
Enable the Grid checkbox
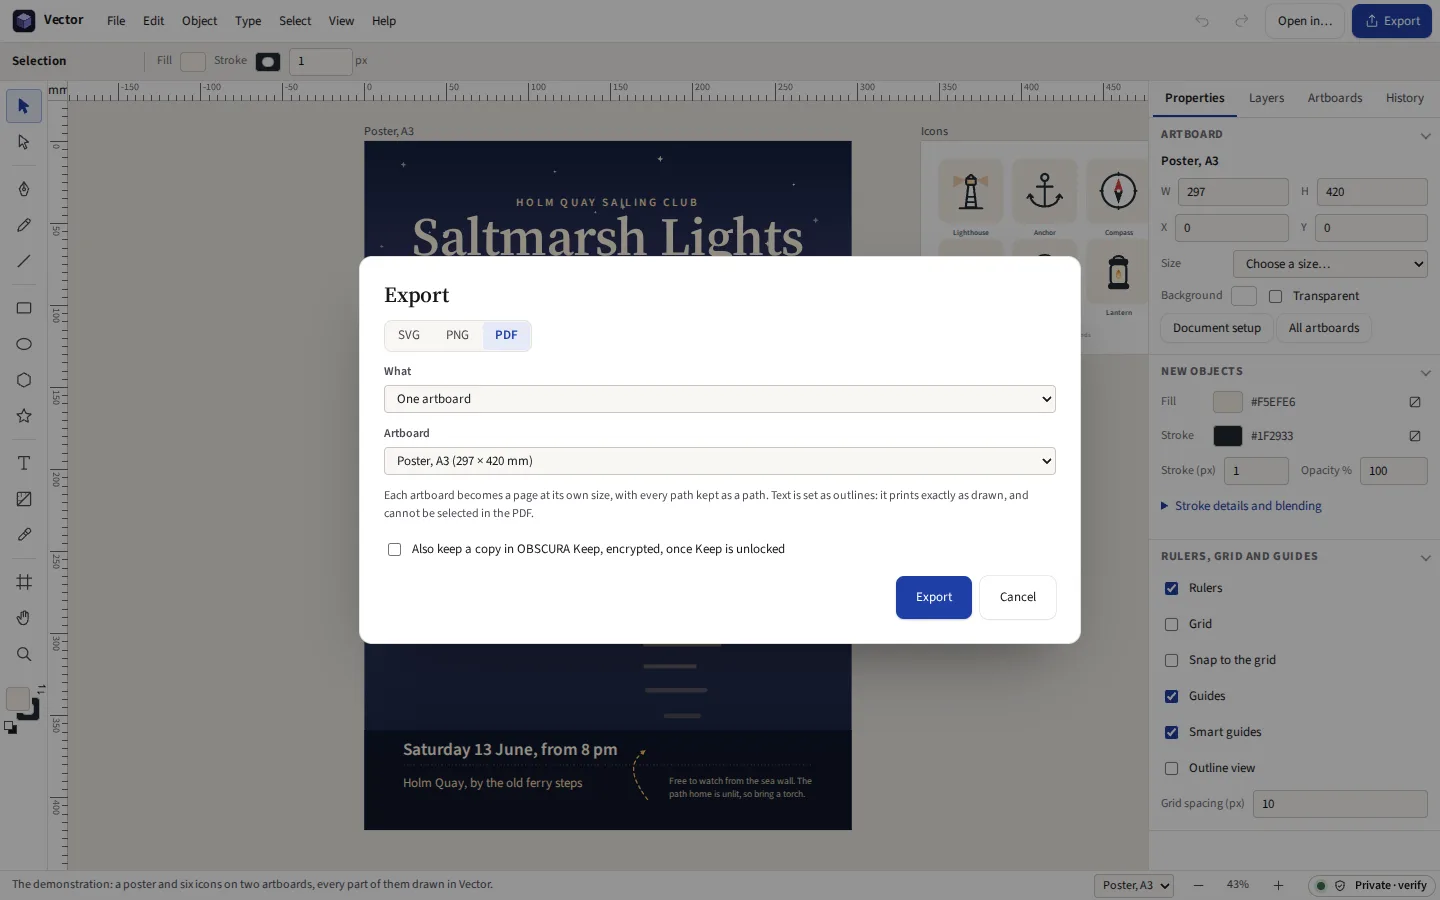(x=1171, y=624)
